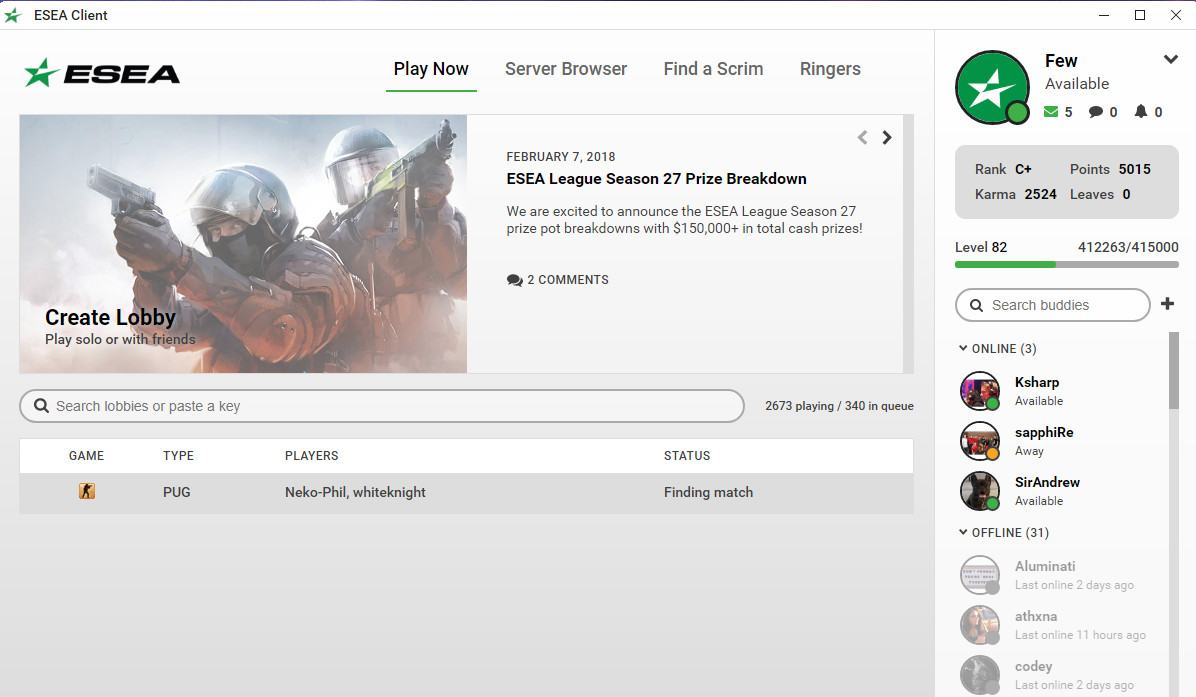Go to next news slide arrow
The image size is (1196, 697).
tap(887, 138)
